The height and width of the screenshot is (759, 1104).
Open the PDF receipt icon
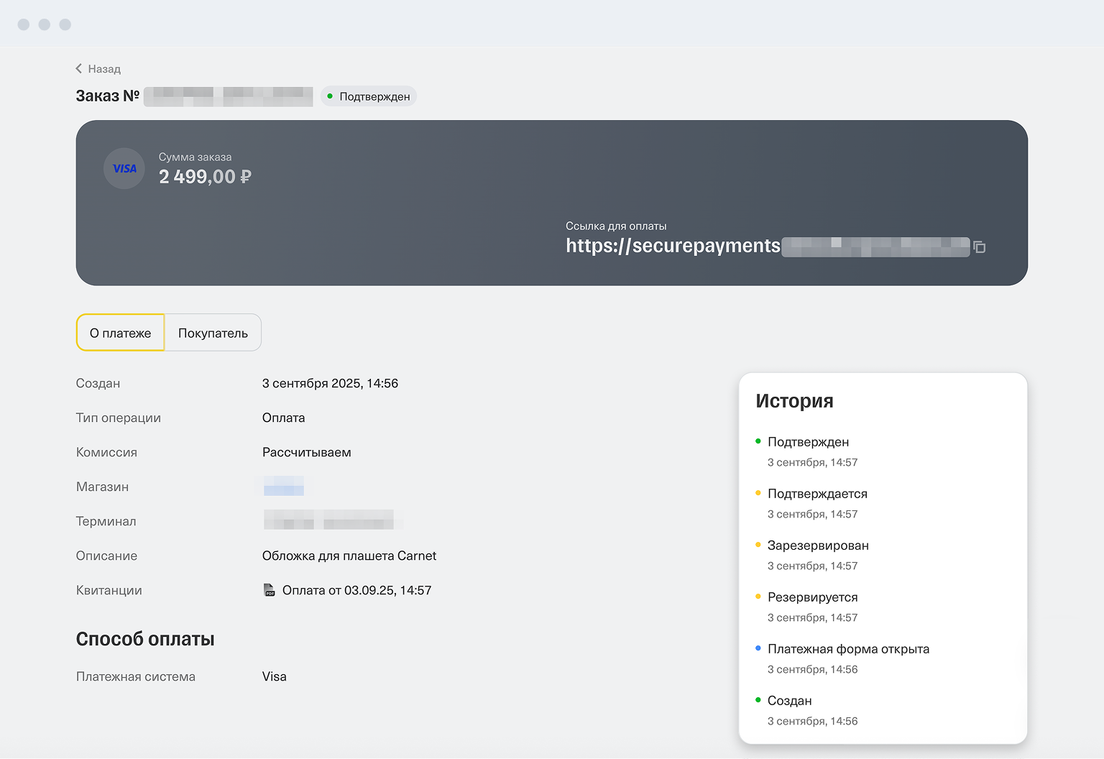coord(269,591)
